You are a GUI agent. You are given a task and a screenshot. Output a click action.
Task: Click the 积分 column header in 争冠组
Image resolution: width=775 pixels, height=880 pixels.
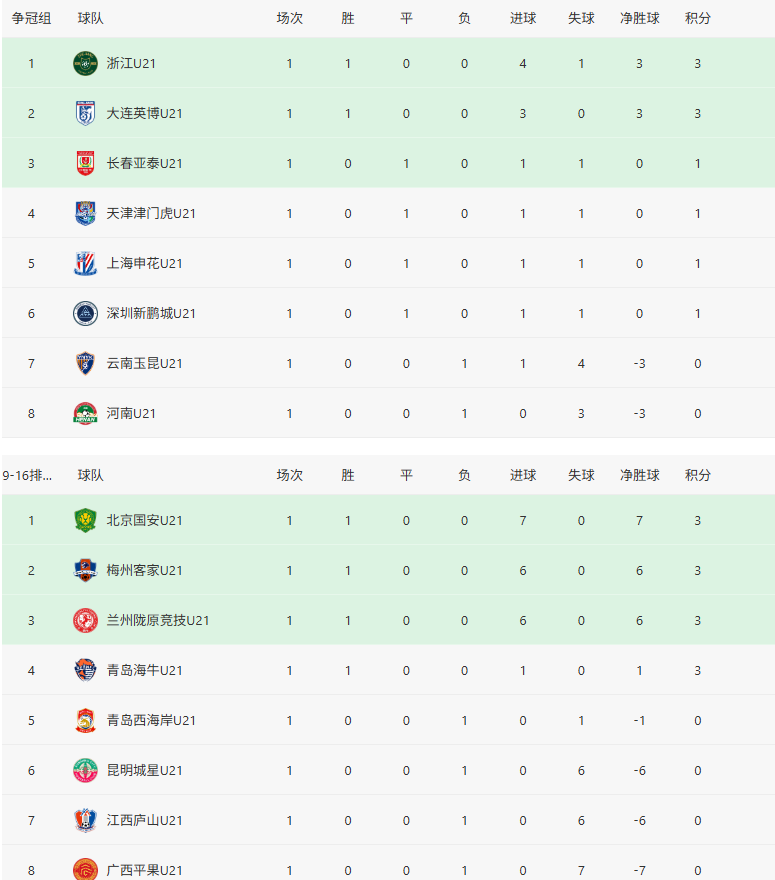coord(698,18)
